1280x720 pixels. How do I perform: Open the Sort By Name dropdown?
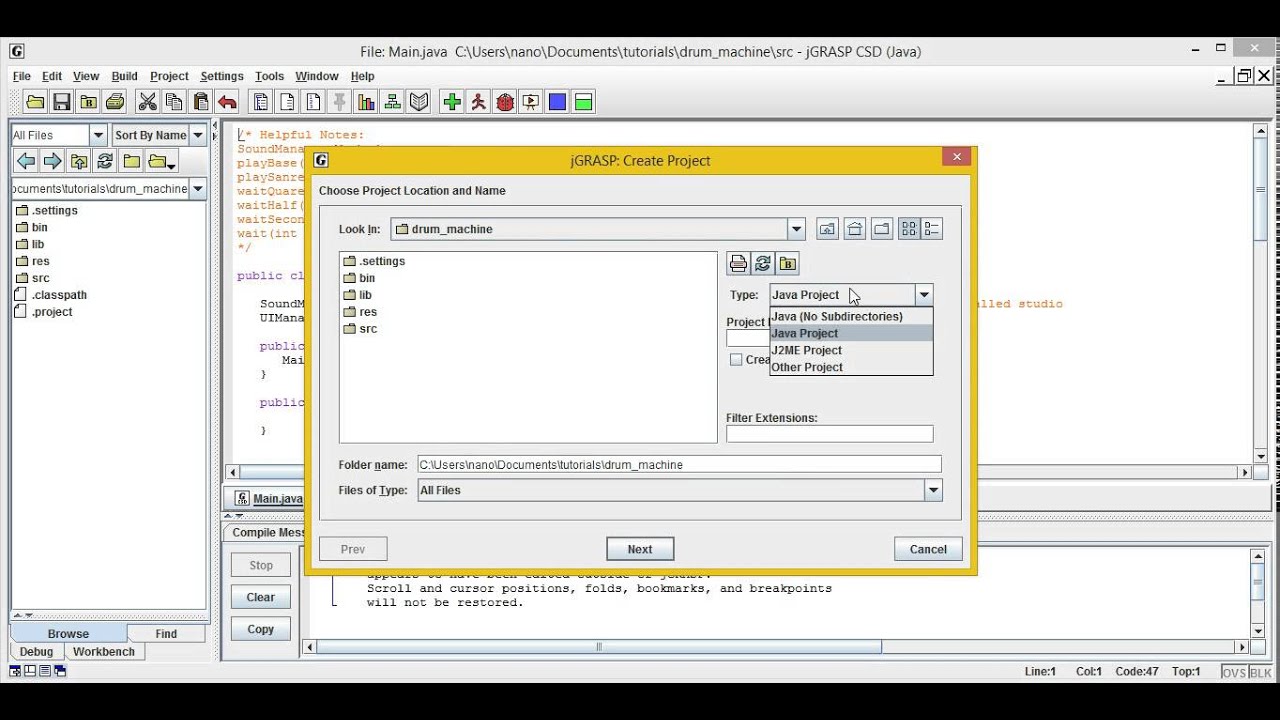(x=198, y=135)
